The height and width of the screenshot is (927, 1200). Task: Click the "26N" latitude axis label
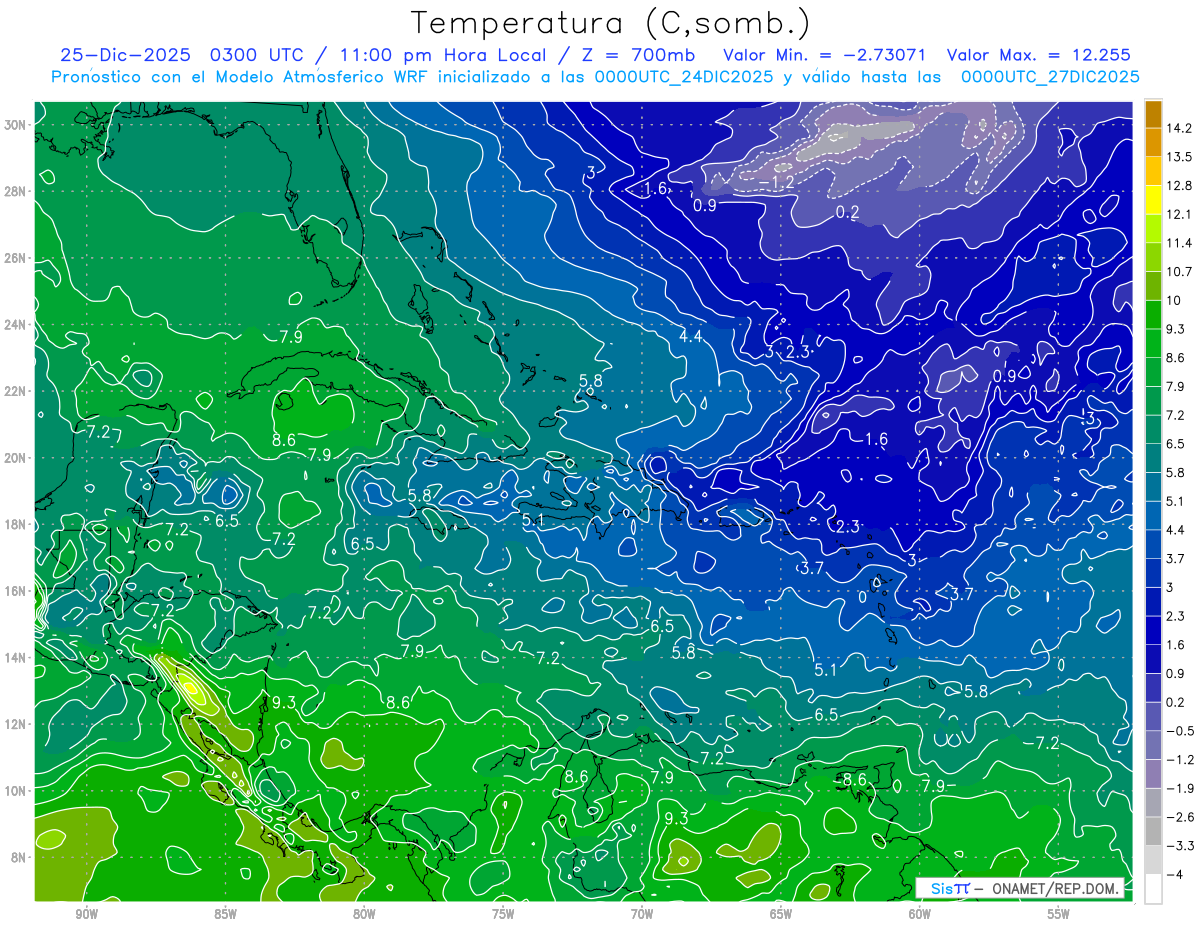[x=16, y=258]
